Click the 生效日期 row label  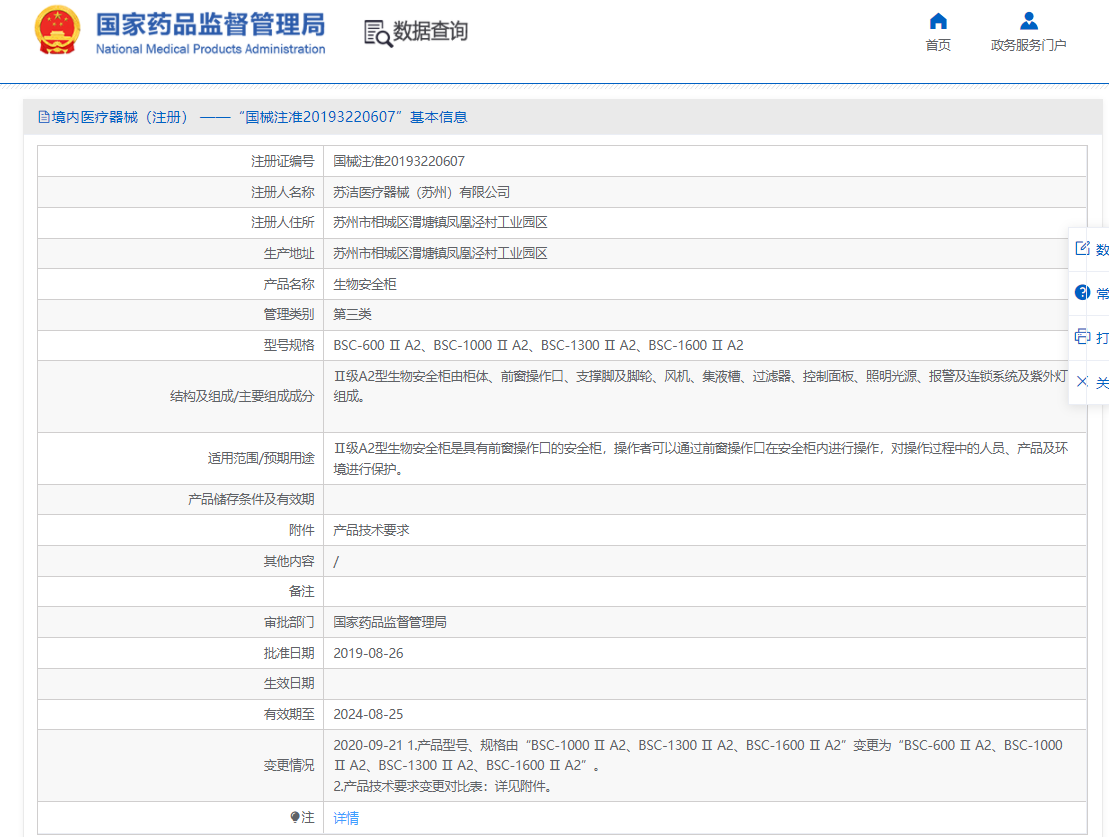point(289,683)
